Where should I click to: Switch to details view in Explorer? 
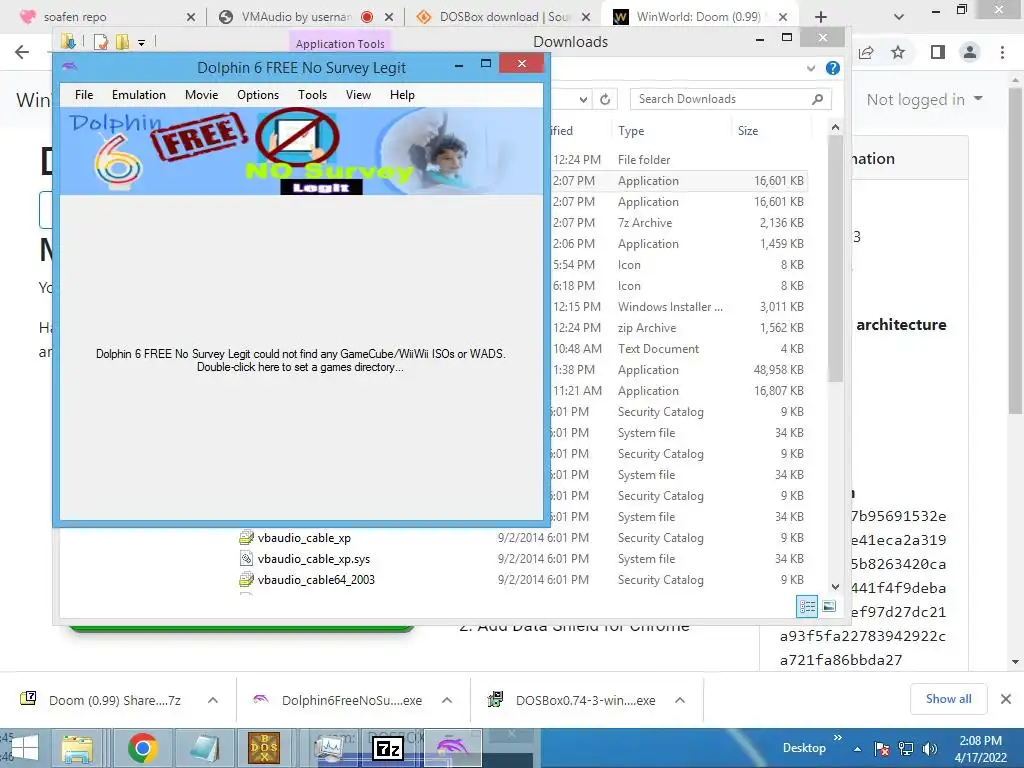pos(807,606)
